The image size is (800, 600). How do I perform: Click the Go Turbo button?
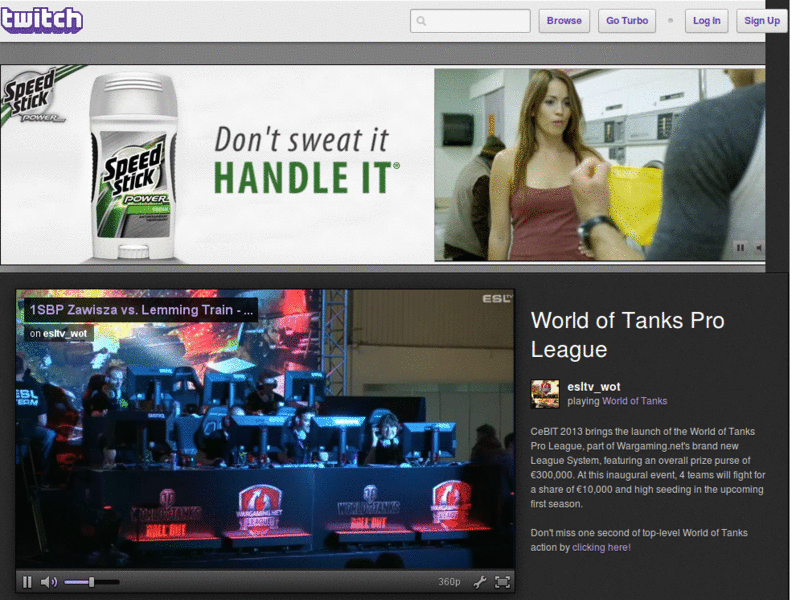tap(626, 20)
